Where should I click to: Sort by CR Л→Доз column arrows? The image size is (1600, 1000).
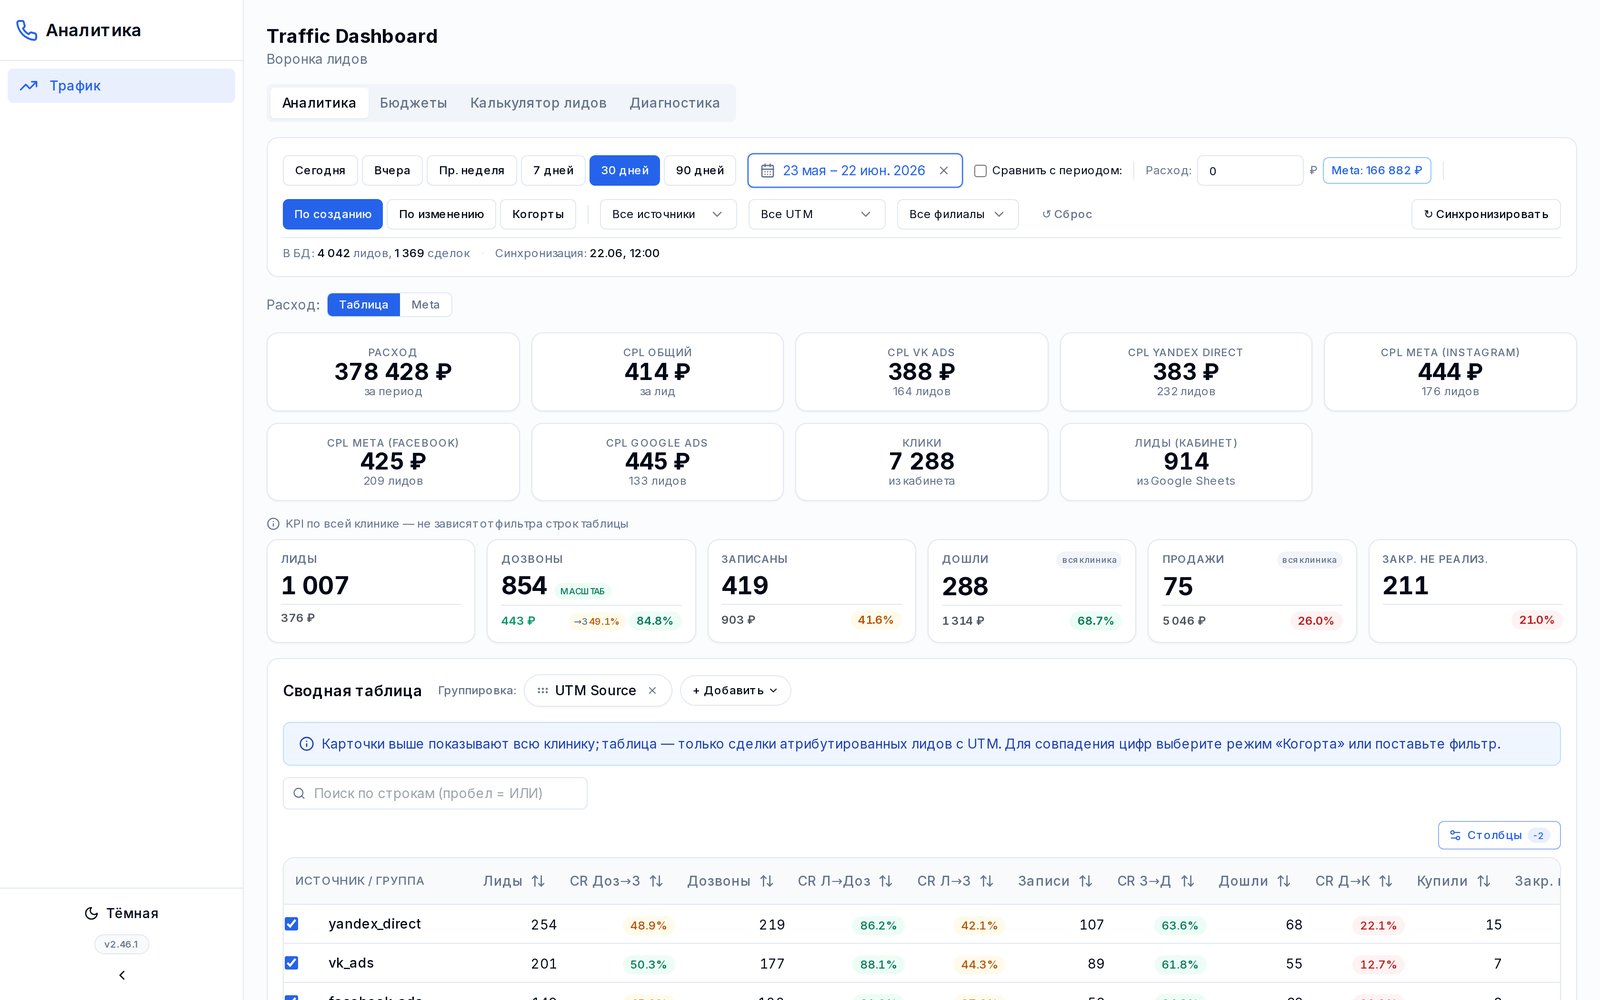(886, 881)
